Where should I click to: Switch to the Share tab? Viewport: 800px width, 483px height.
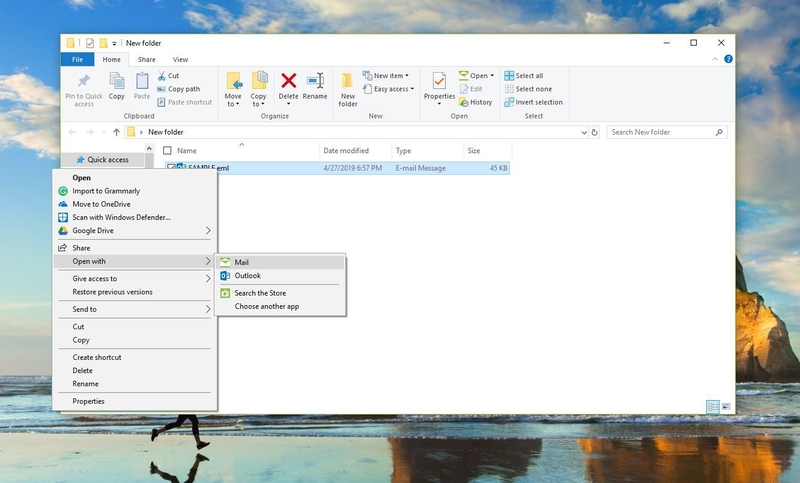click(x=147, y=59)
